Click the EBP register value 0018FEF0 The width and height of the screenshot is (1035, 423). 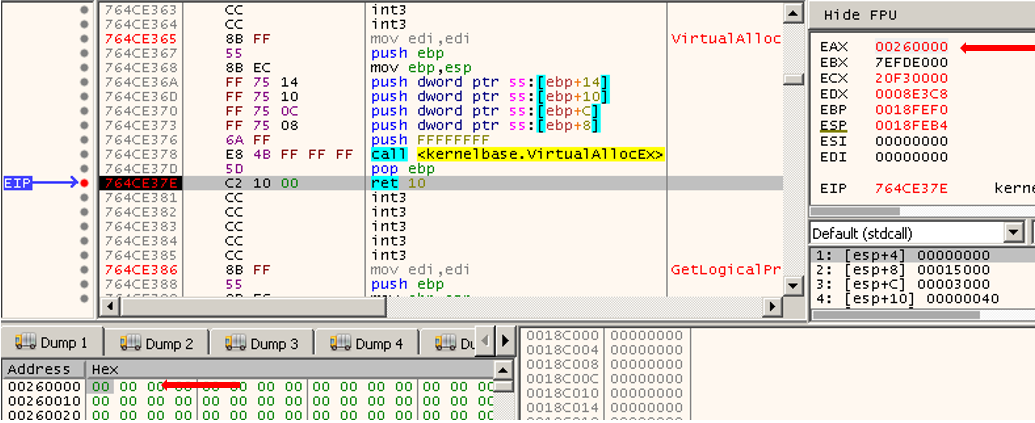912,110
